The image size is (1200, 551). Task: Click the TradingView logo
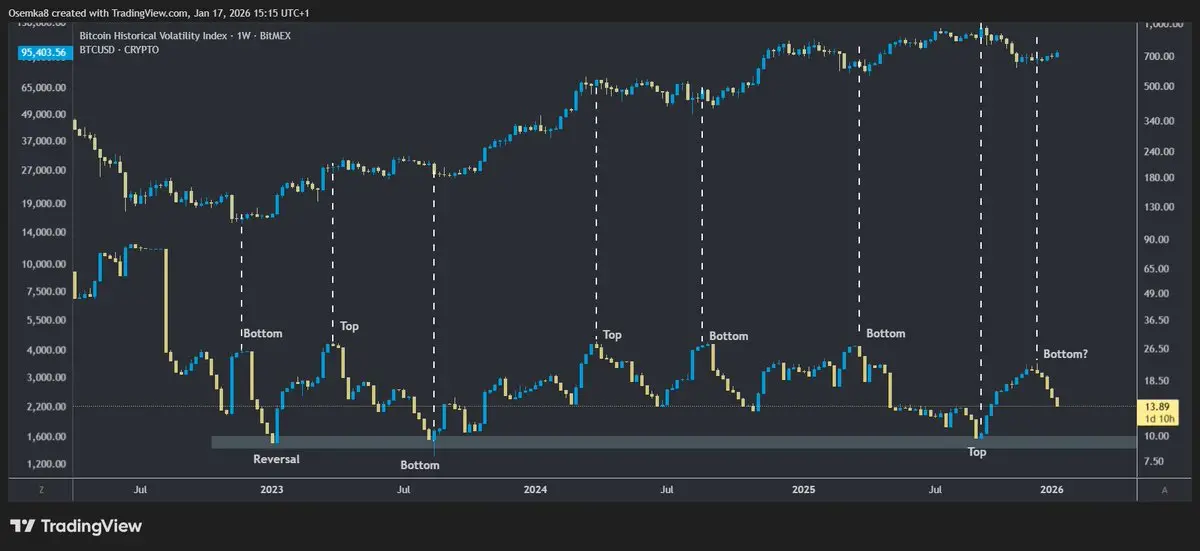point(76,526)
